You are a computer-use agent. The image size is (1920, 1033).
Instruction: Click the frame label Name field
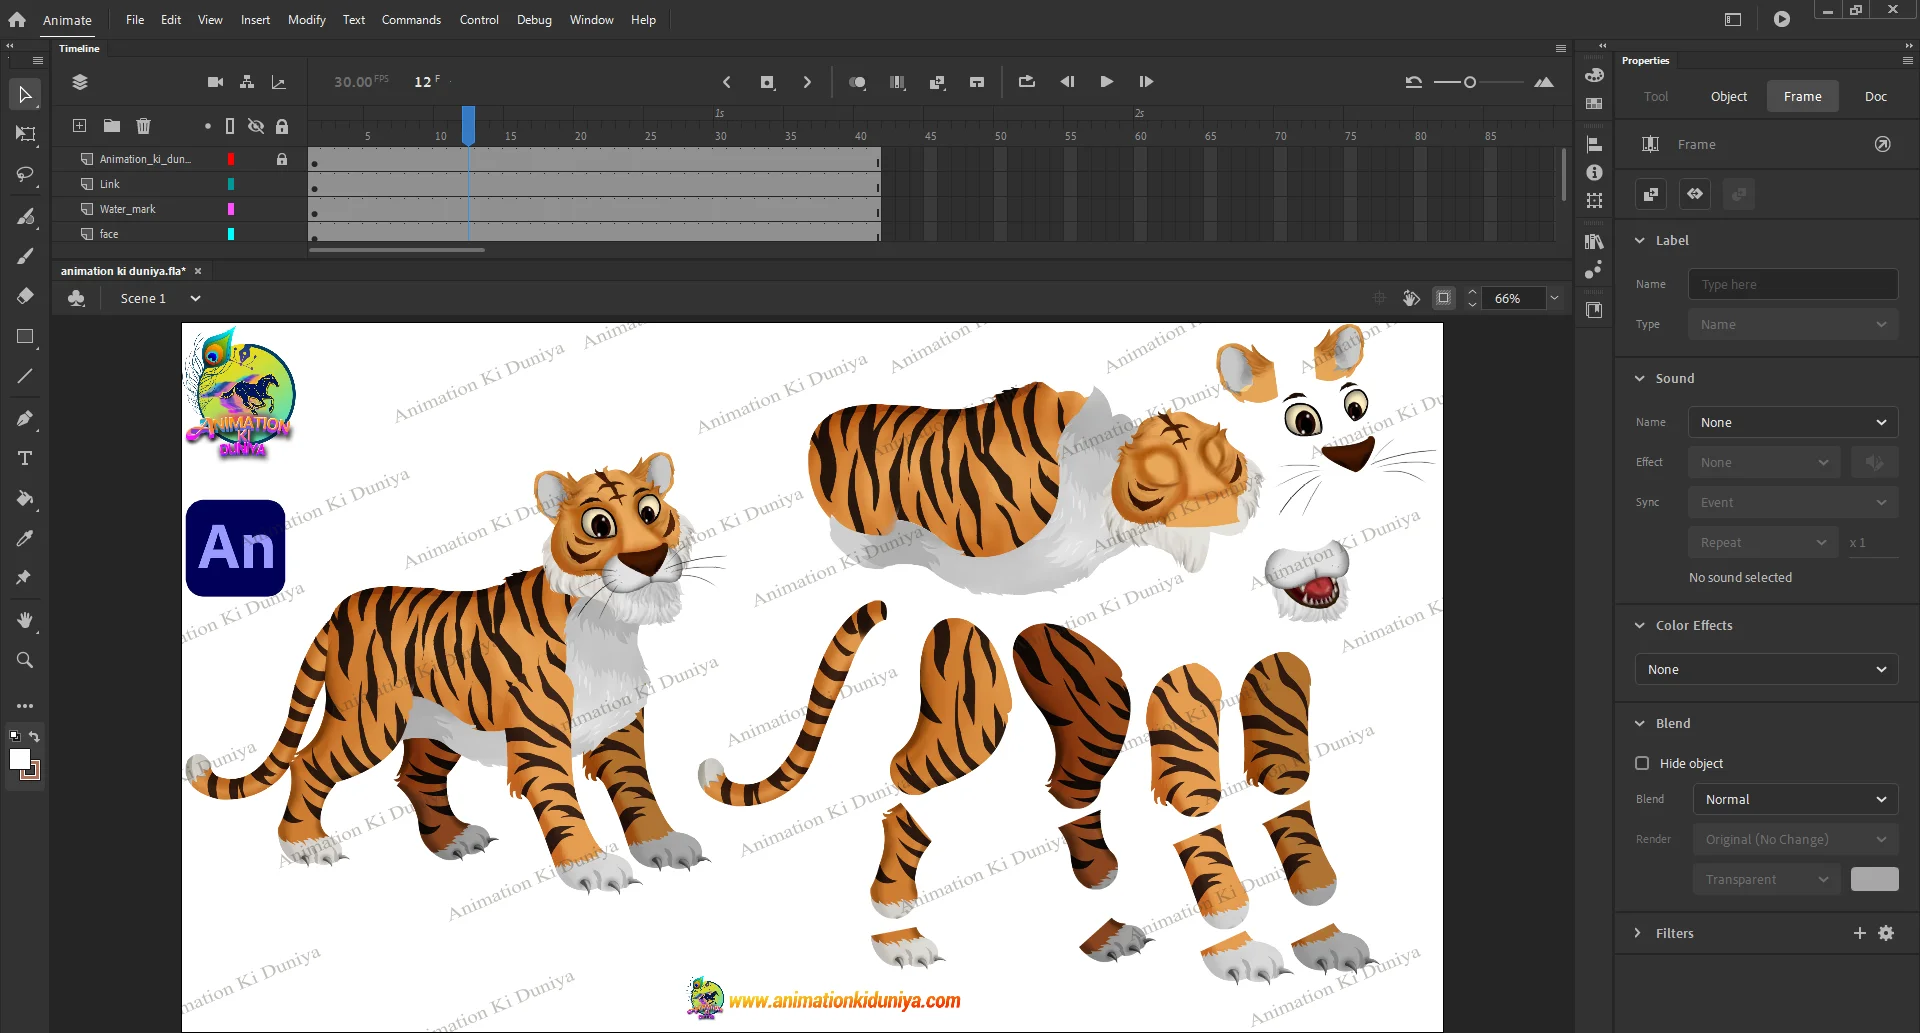[x=1792, y=284]
